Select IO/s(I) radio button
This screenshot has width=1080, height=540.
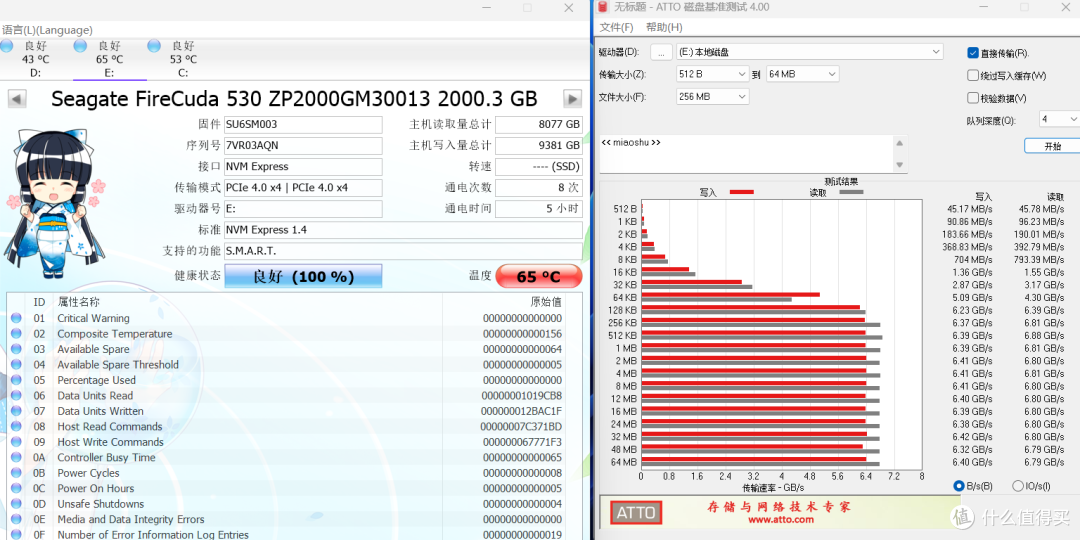(1017, 486)
